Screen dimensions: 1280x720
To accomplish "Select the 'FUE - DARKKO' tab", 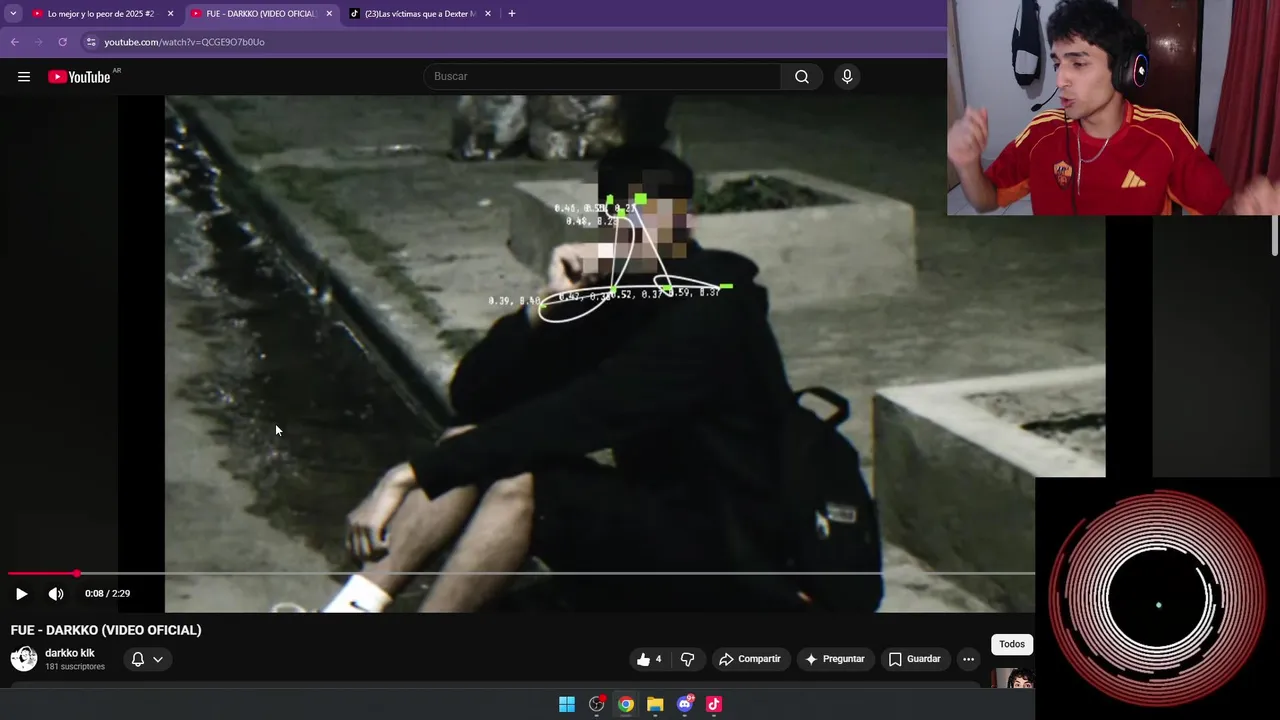I will click(x=260, y=14).
